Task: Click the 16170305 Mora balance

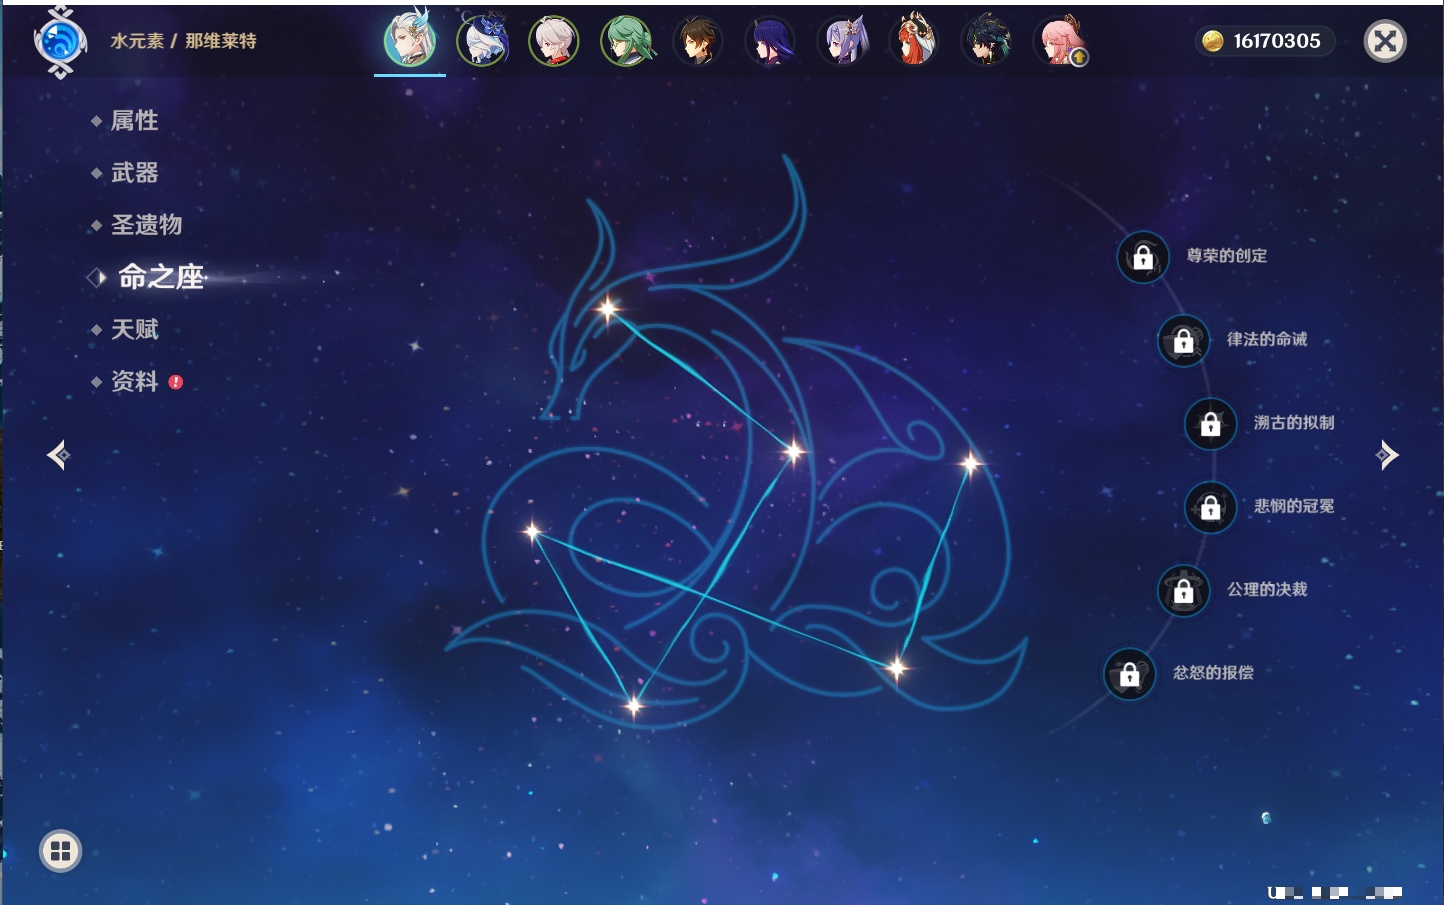Action: [1277, 41]
